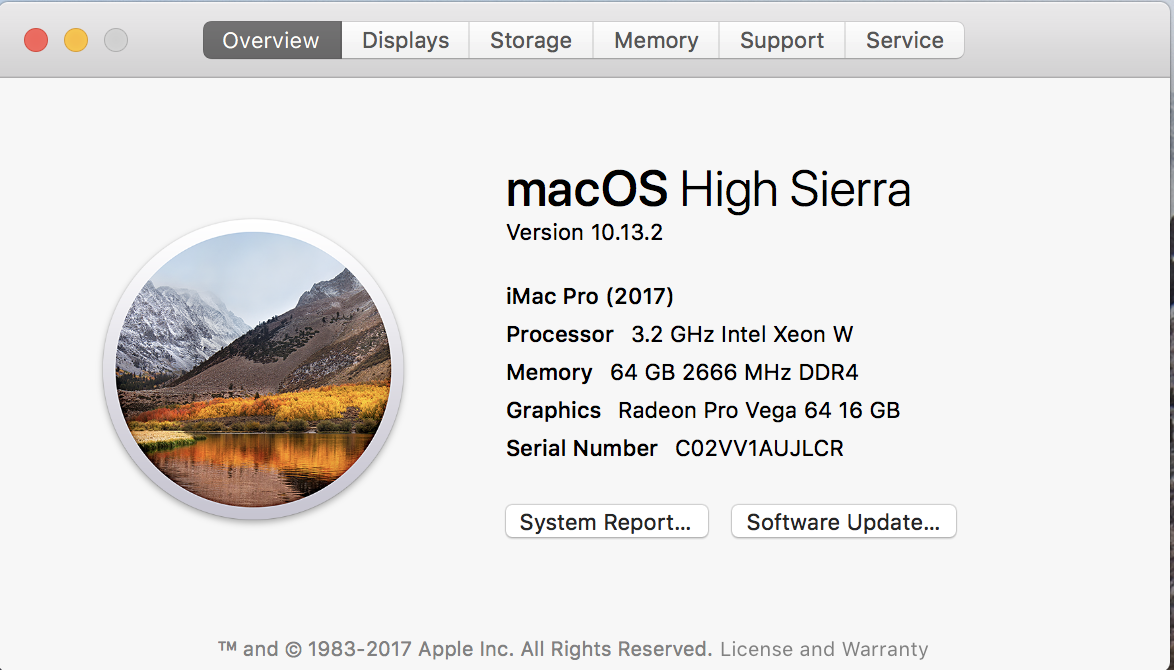This screenshot has width=1174, height=670.
Task: Click the serial number C02VV1AUJLCR
Action: click(x=759, y=449)
